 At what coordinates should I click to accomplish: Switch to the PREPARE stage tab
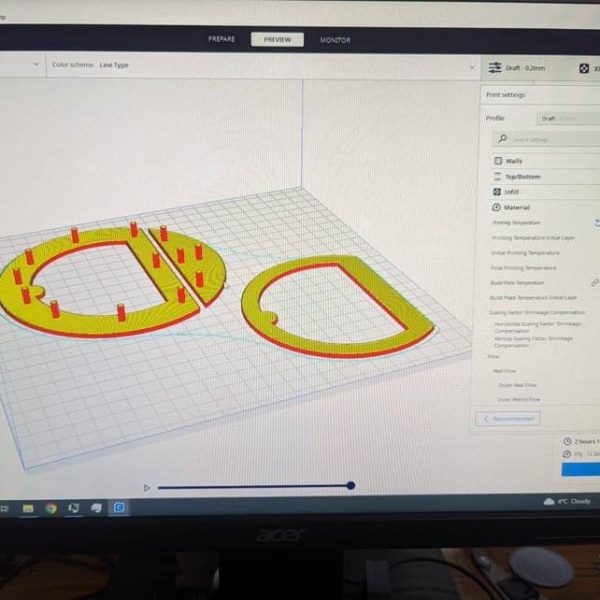pos(221,39)
